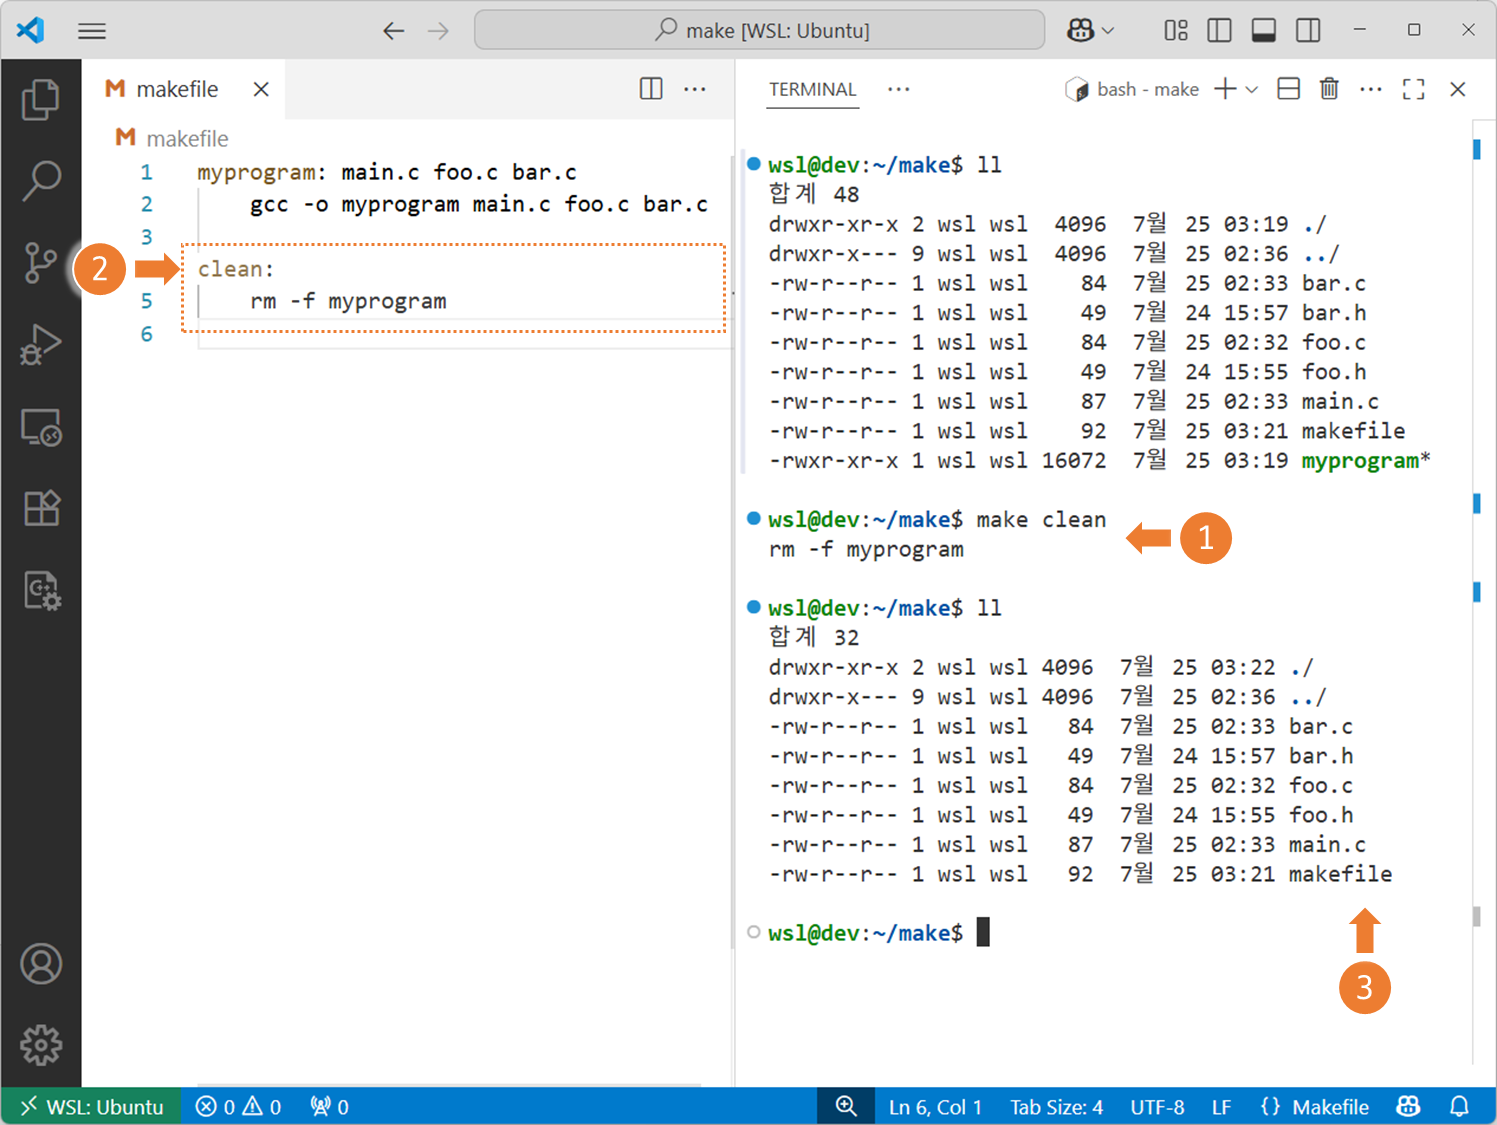1497x1125 pixels.
Task: Open additional panel views ellipsis beside TERMINAL
Action: click(x=899, y=89)
